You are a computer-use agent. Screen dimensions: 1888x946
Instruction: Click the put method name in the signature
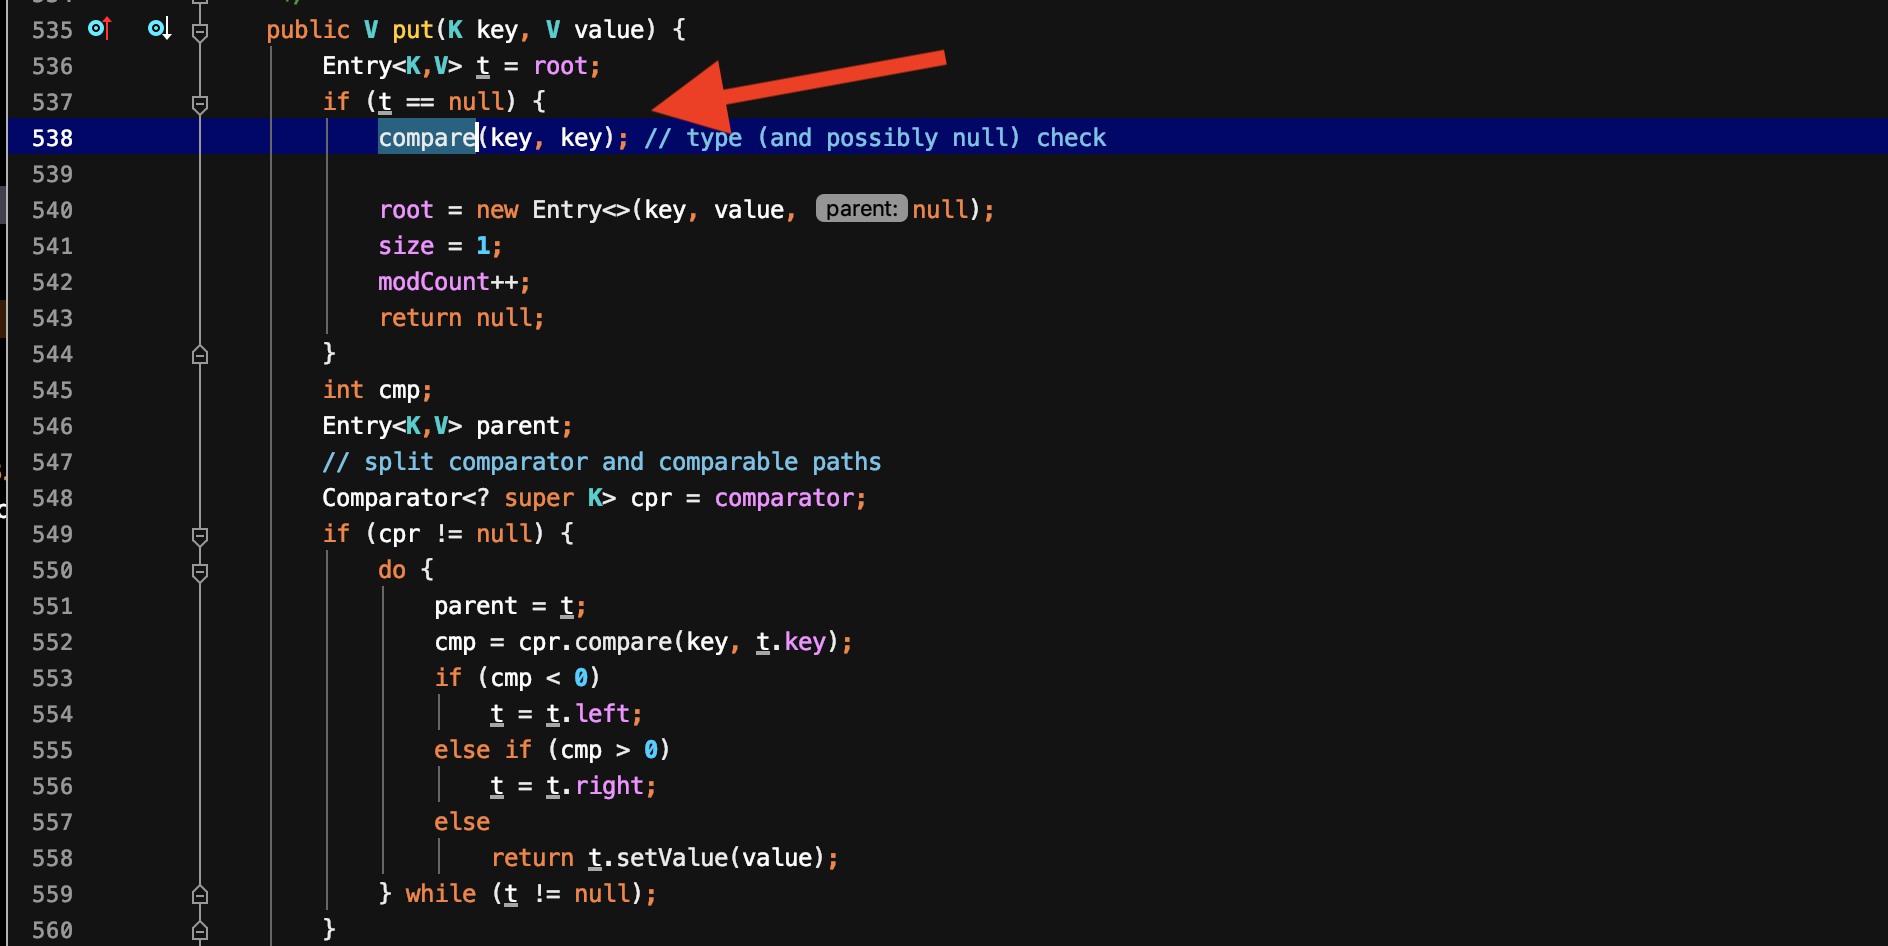point(412,30)
